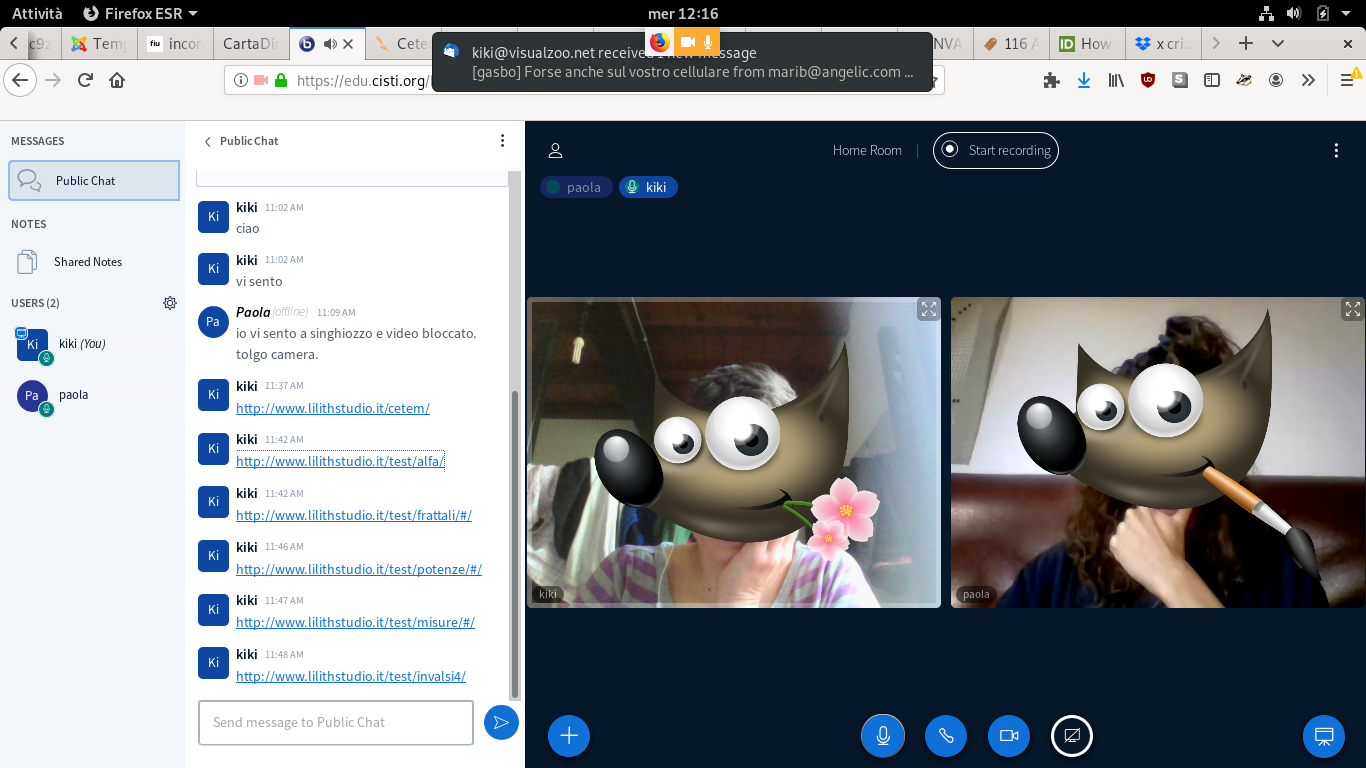The width and height of the screenshot is (1366, 768).
Task: Open the lilithstudio.it/test/misure/#/ link
Action: (x=355, y=622)
